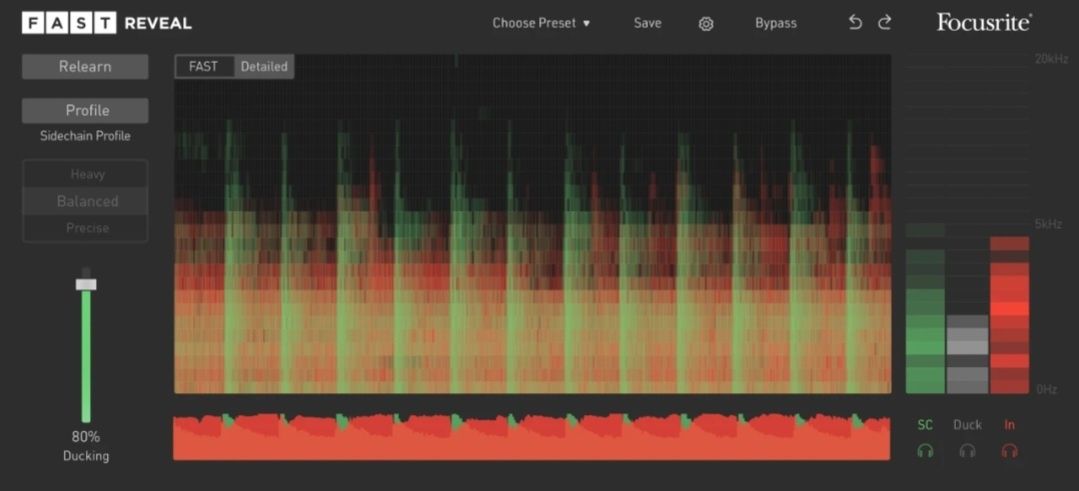The width and height of the screenshot is (1079, 491).
Task: Click the preset dropdown arrow
Action: click(586, 23)
